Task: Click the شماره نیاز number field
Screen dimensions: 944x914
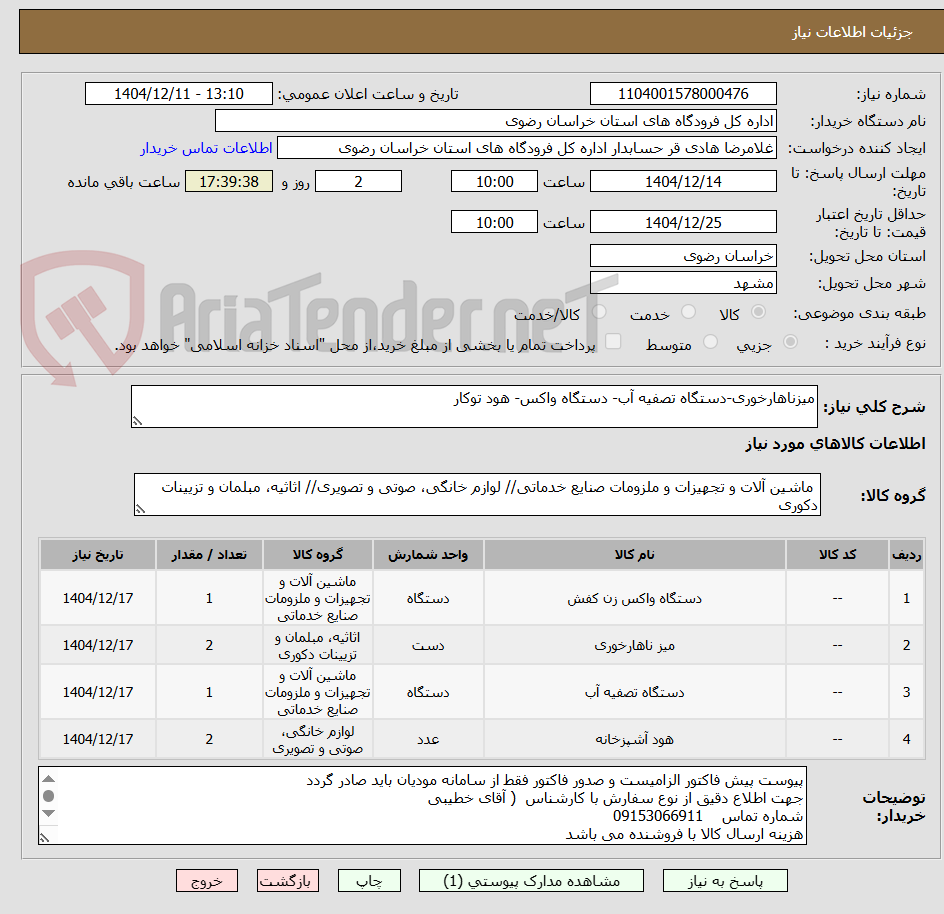Action: click(683, 94)
